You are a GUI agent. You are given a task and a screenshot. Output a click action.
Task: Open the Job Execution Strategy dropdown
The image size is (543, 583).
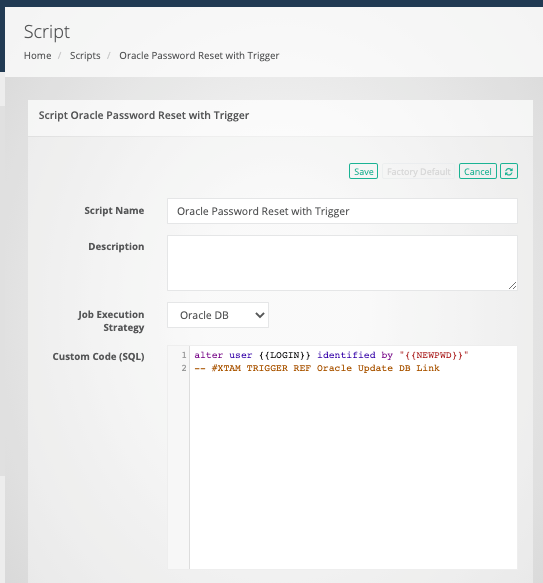218,315
